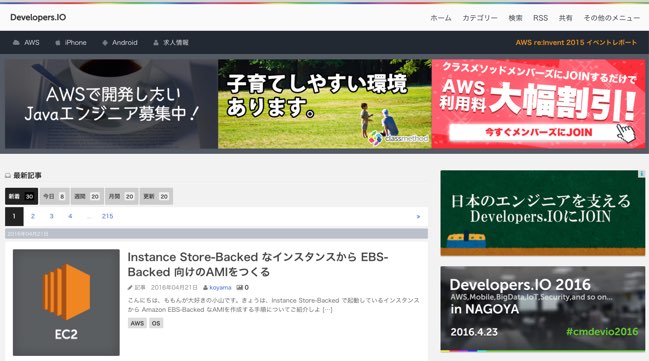The height and width of the screenshot is (361, 649).
Task: Open カテゴリー in the top menu
Action: 480,18
